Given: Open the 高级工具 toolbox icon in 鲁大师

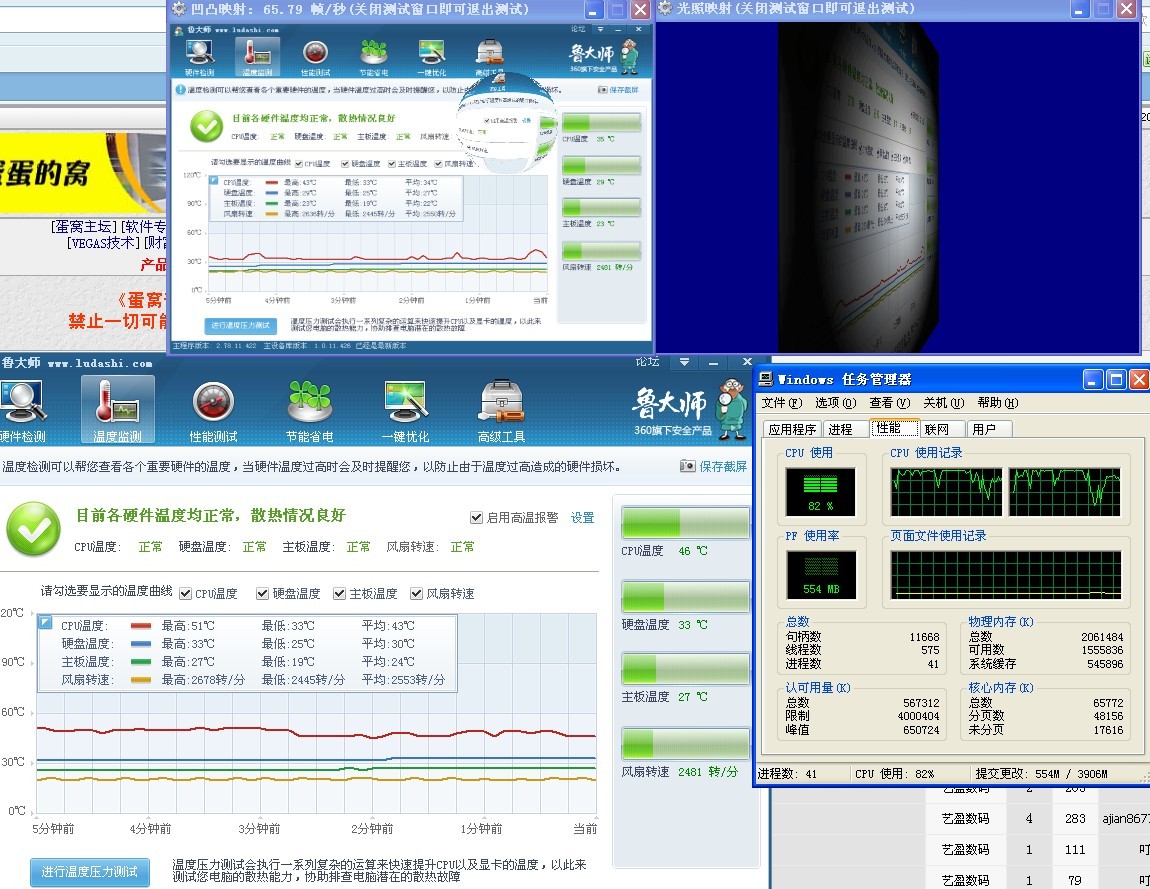Looking at the screenshot, I should point(502,411).
